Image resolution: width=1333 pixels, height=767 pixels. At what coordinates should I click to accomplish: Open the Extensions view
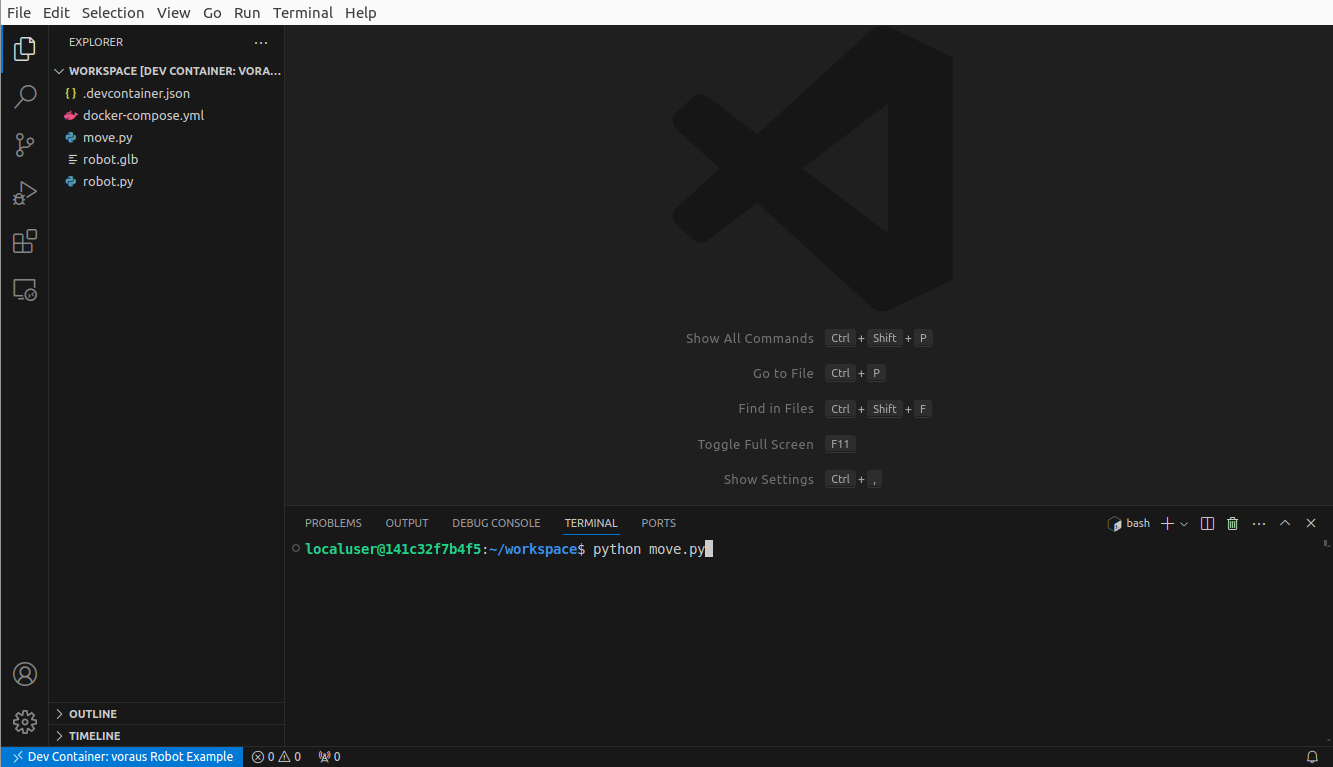pos(25,241)
